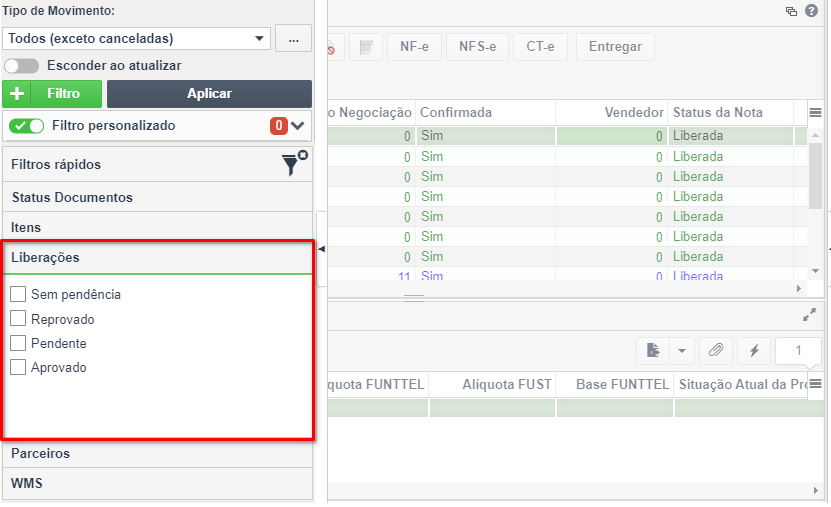The height and width of the screenshot is (507, 831).
Task: Open grid column options menu icon
Action: click(816, 112)
